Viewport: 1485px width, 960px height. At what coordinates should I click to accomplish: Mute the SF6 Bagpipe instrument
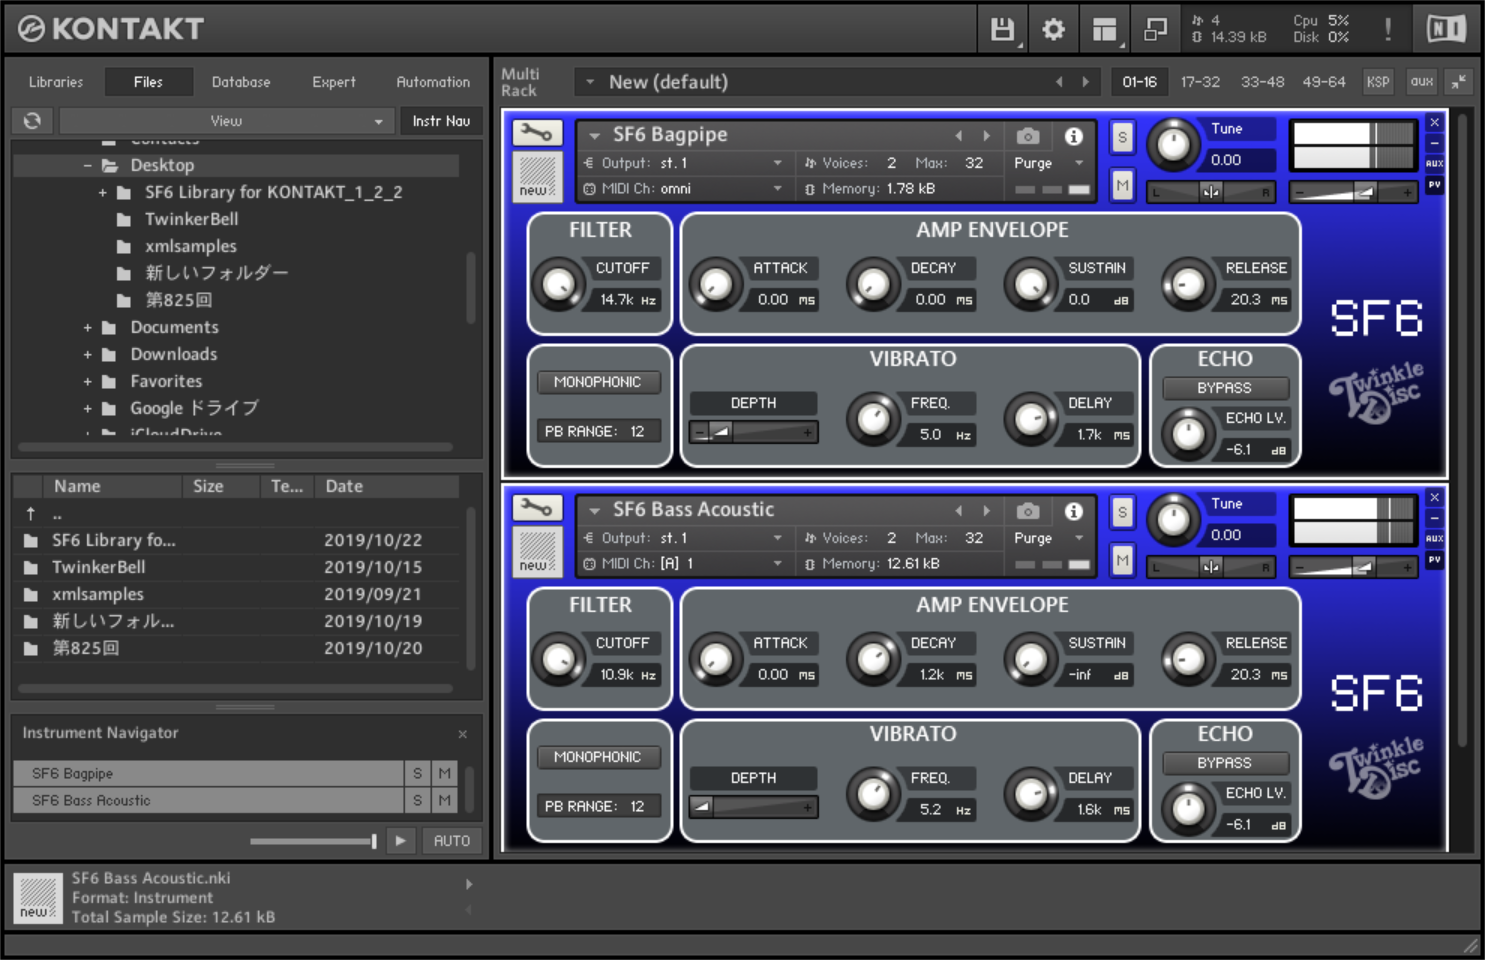(1122, 185)
